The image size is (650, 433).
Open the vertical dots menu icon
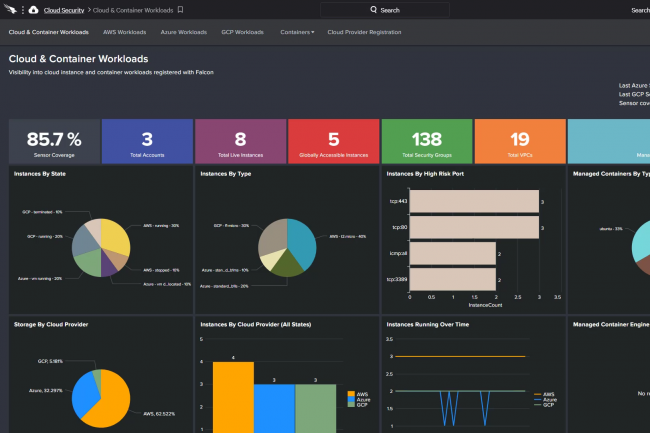click(23, 10)
